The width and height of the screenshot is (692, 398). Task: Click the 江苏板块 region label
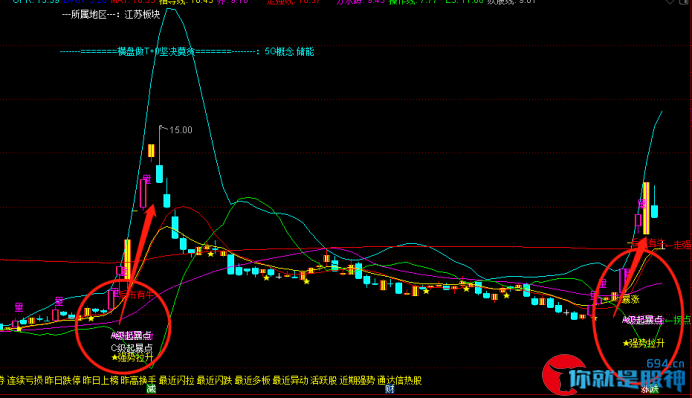[x=142, y=15]
